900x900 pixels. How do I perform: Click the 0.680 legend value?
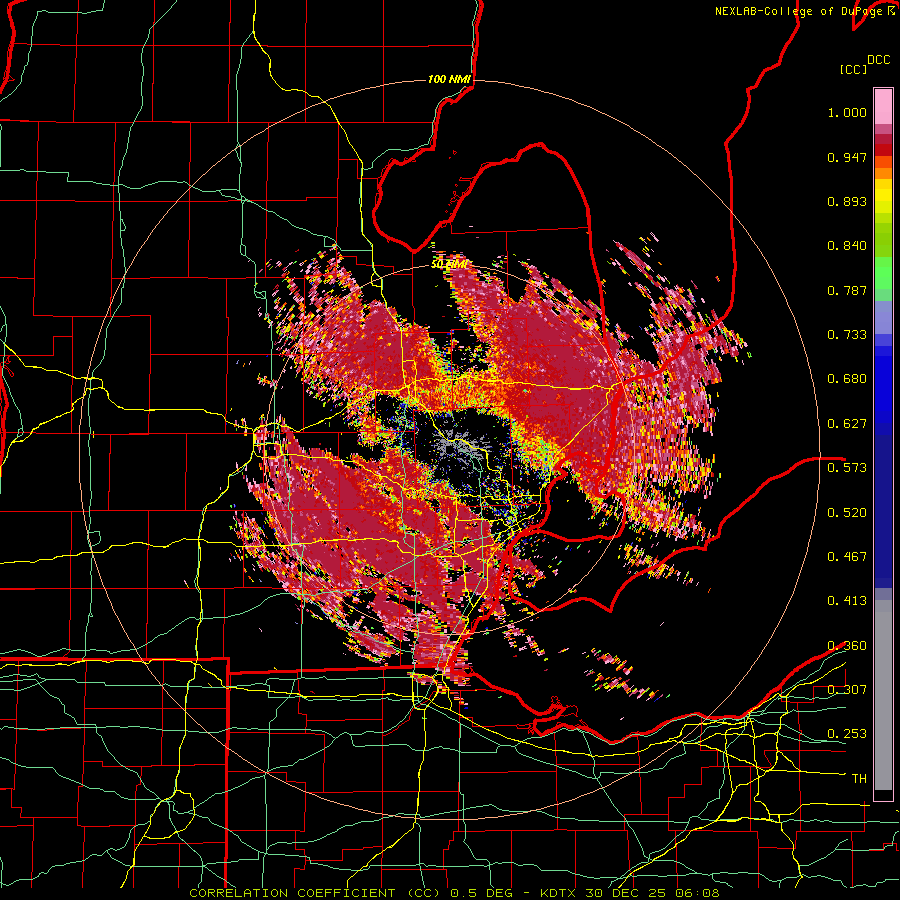click(x=847, y=379)
